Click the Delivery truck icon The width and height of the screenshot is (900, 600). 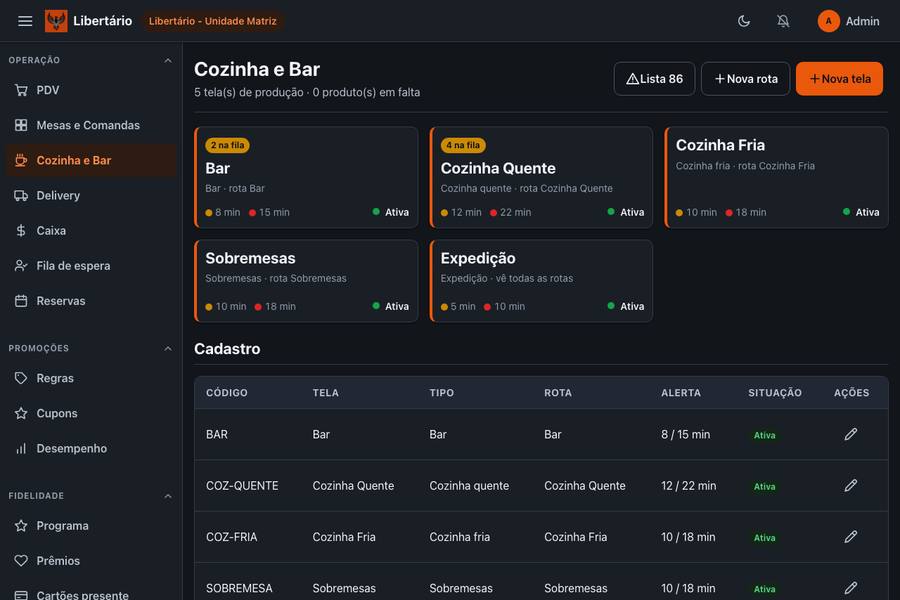[21, 195]
